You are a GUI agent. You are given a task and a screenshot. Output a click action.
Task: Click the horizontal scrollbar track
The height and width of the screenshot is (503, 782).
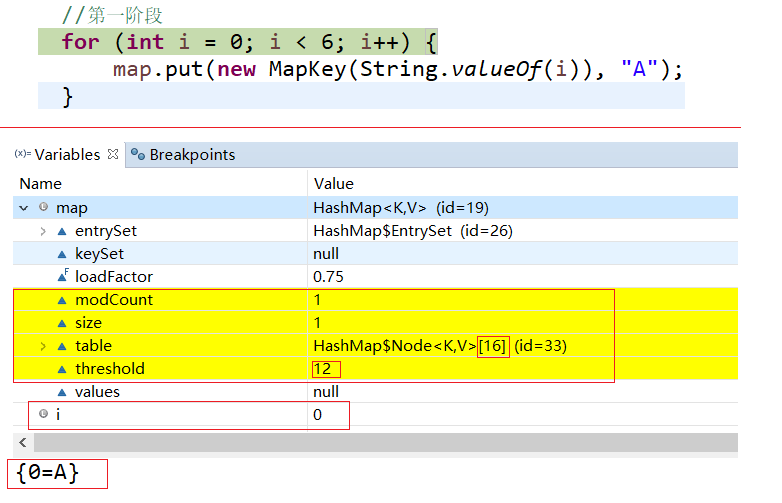(x=386, y=442)
